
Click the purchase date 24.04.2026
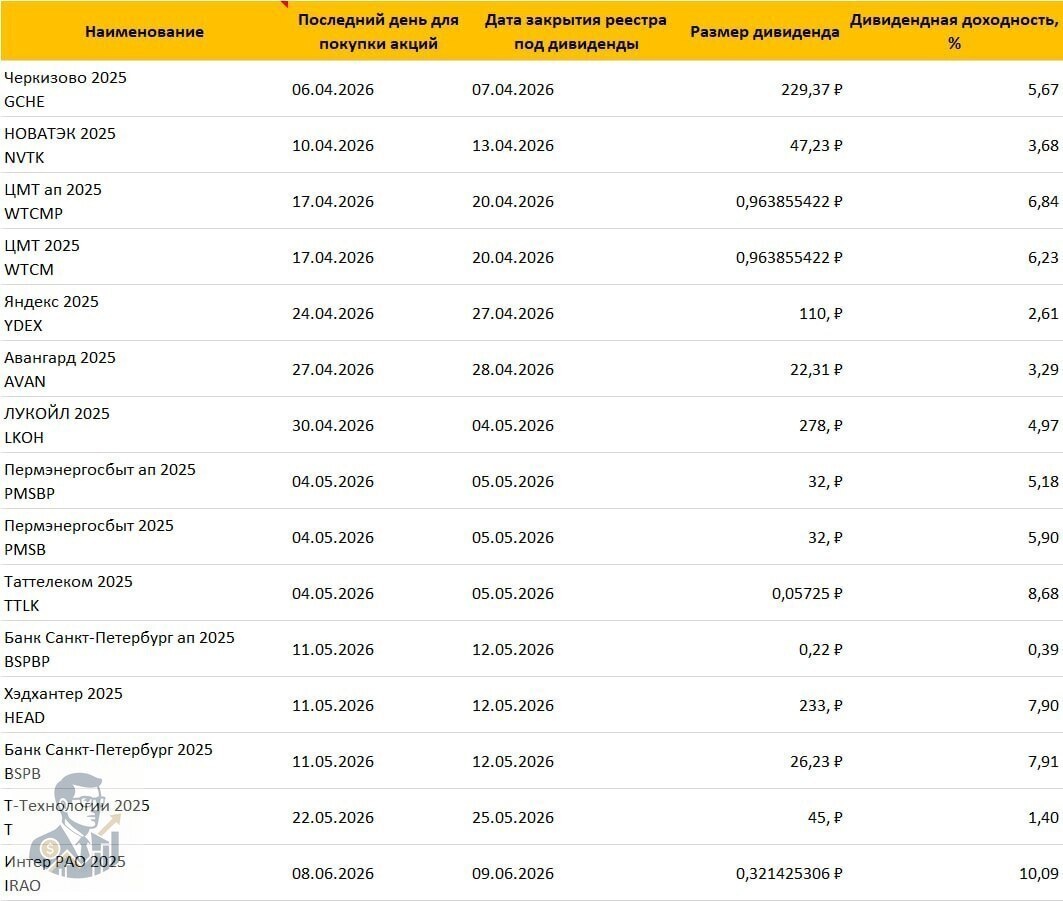(333, 314)
